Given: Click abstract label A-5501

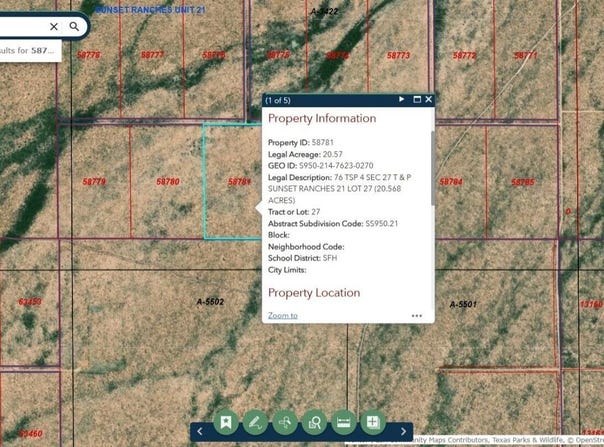Looking at the screenshot, I should tap(463, 304).
